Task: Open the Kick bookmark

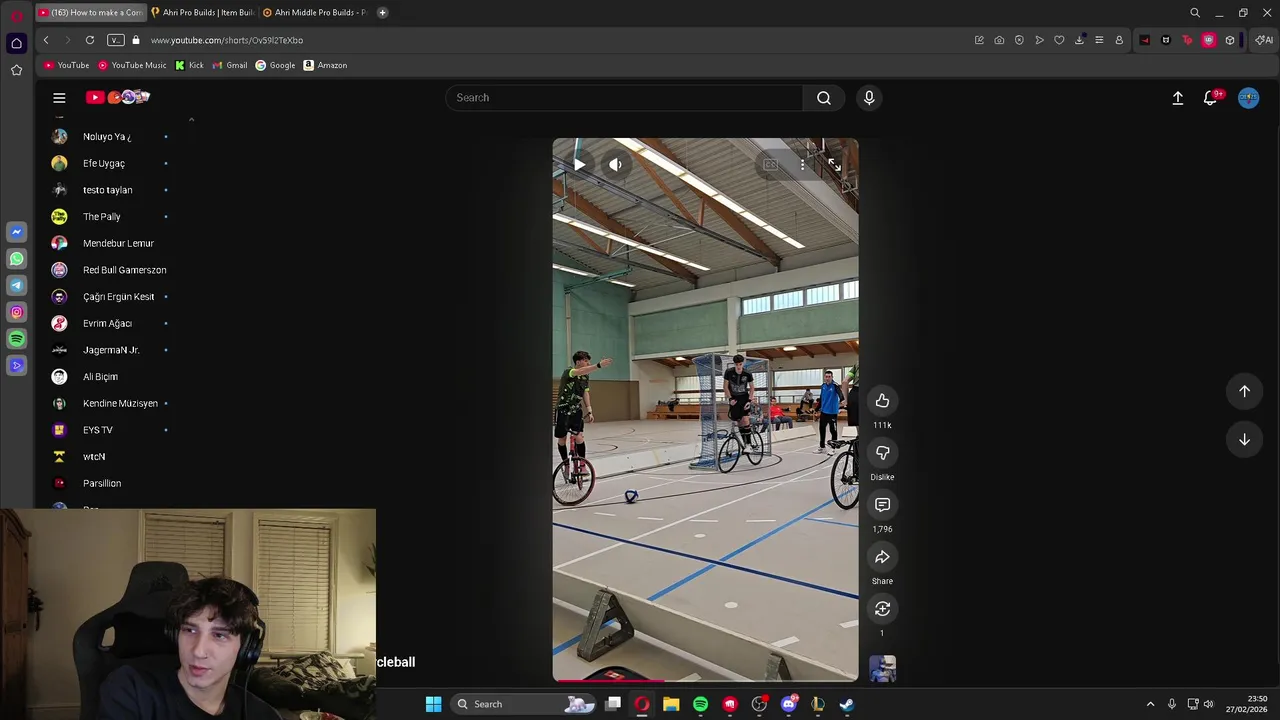Action: pos(189,65)
